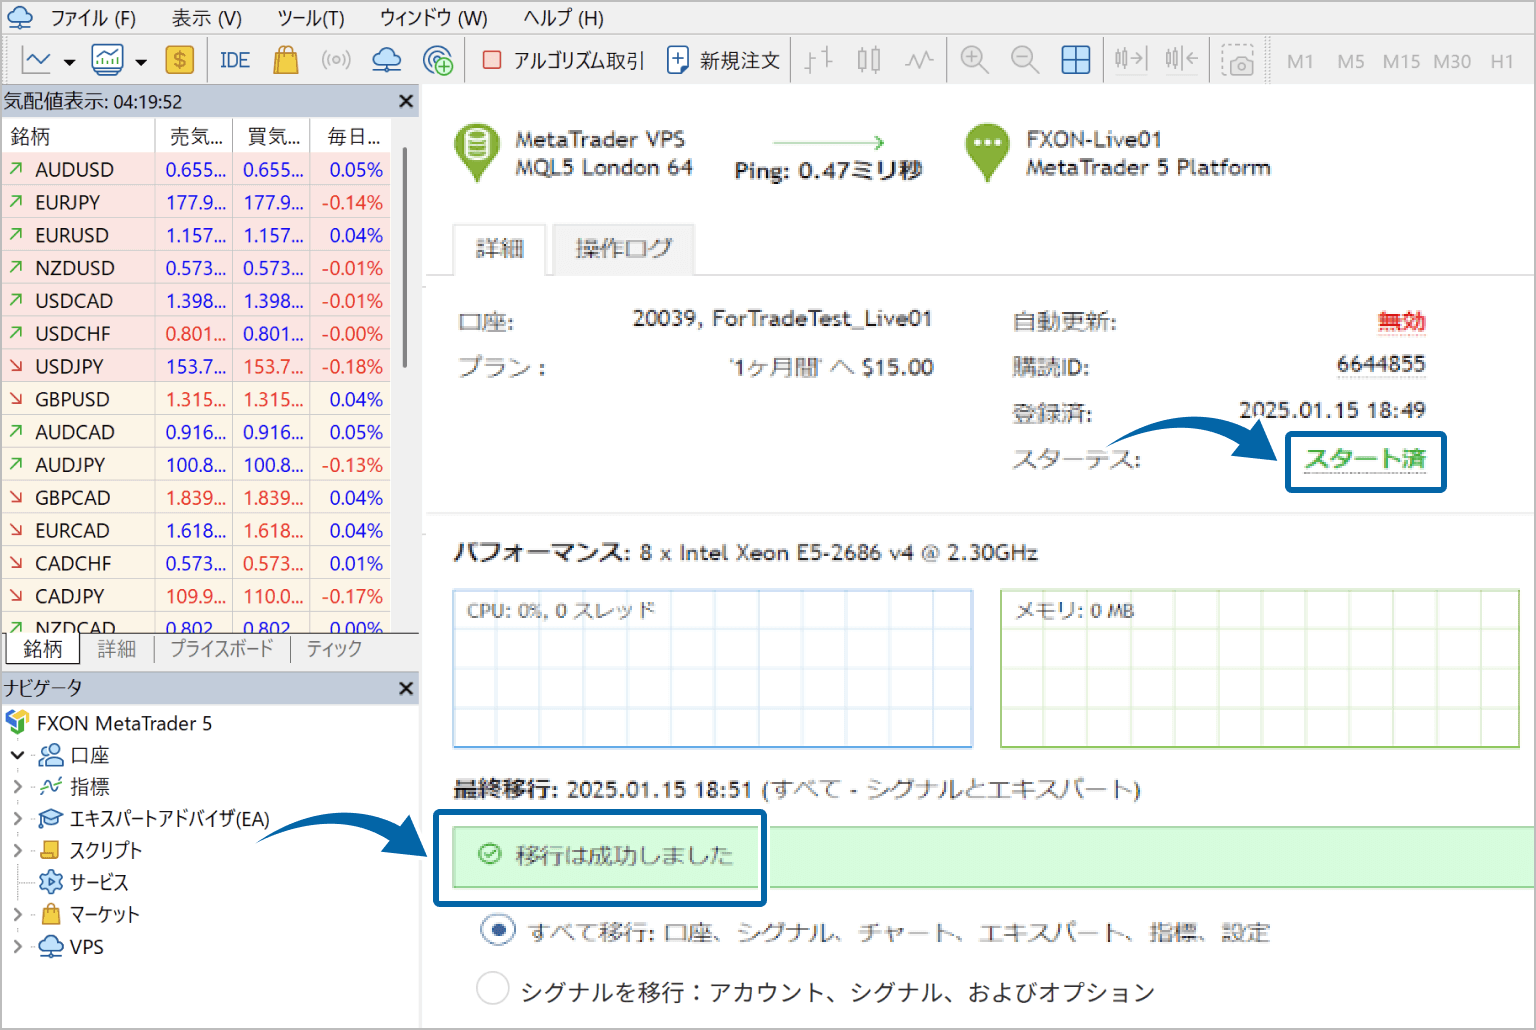Click the スタート済 status link
Viewport: 1536px width, 1030px height.
pos(1365,459)
